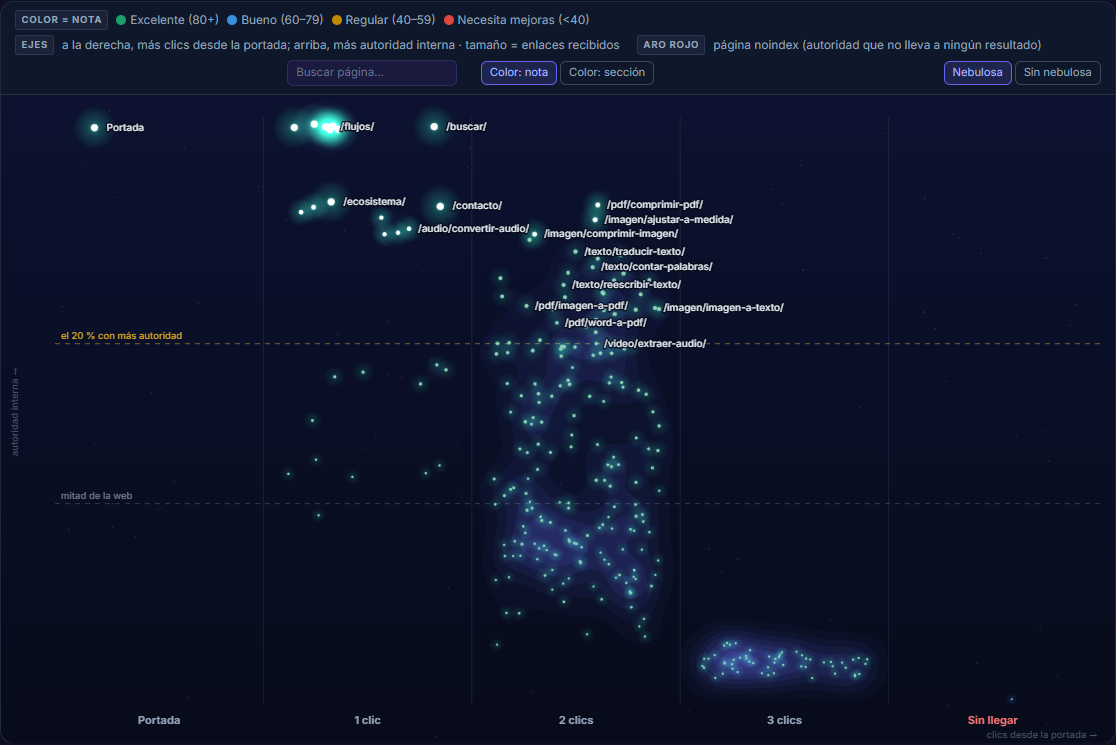Pick the /contacto/ node

[441, 206]
